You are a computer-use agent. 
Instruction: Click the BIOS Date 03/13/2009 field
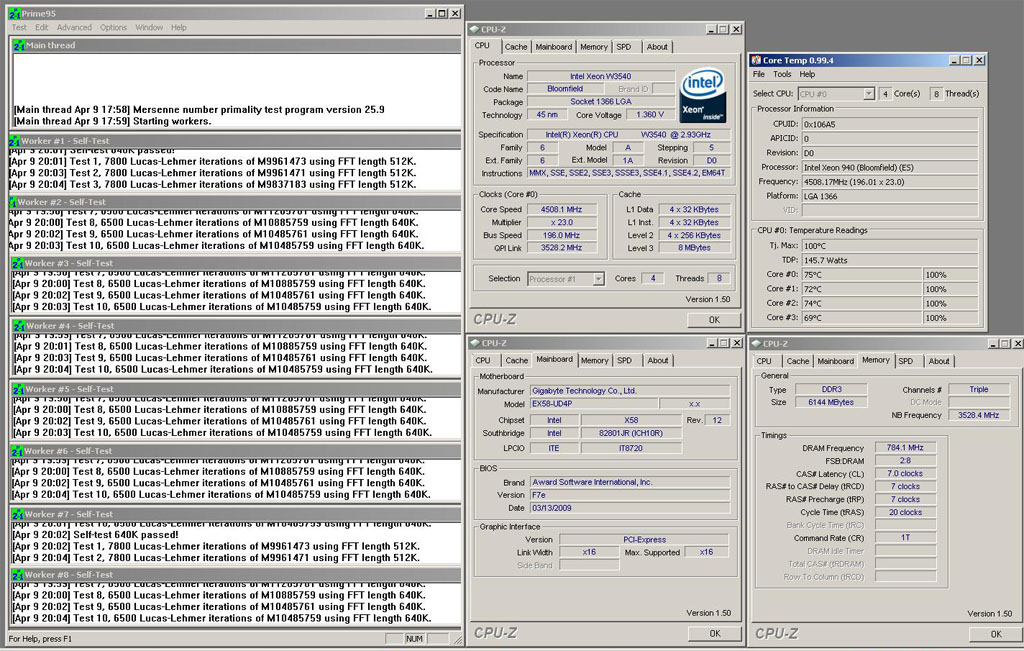[x=630, y=508]
